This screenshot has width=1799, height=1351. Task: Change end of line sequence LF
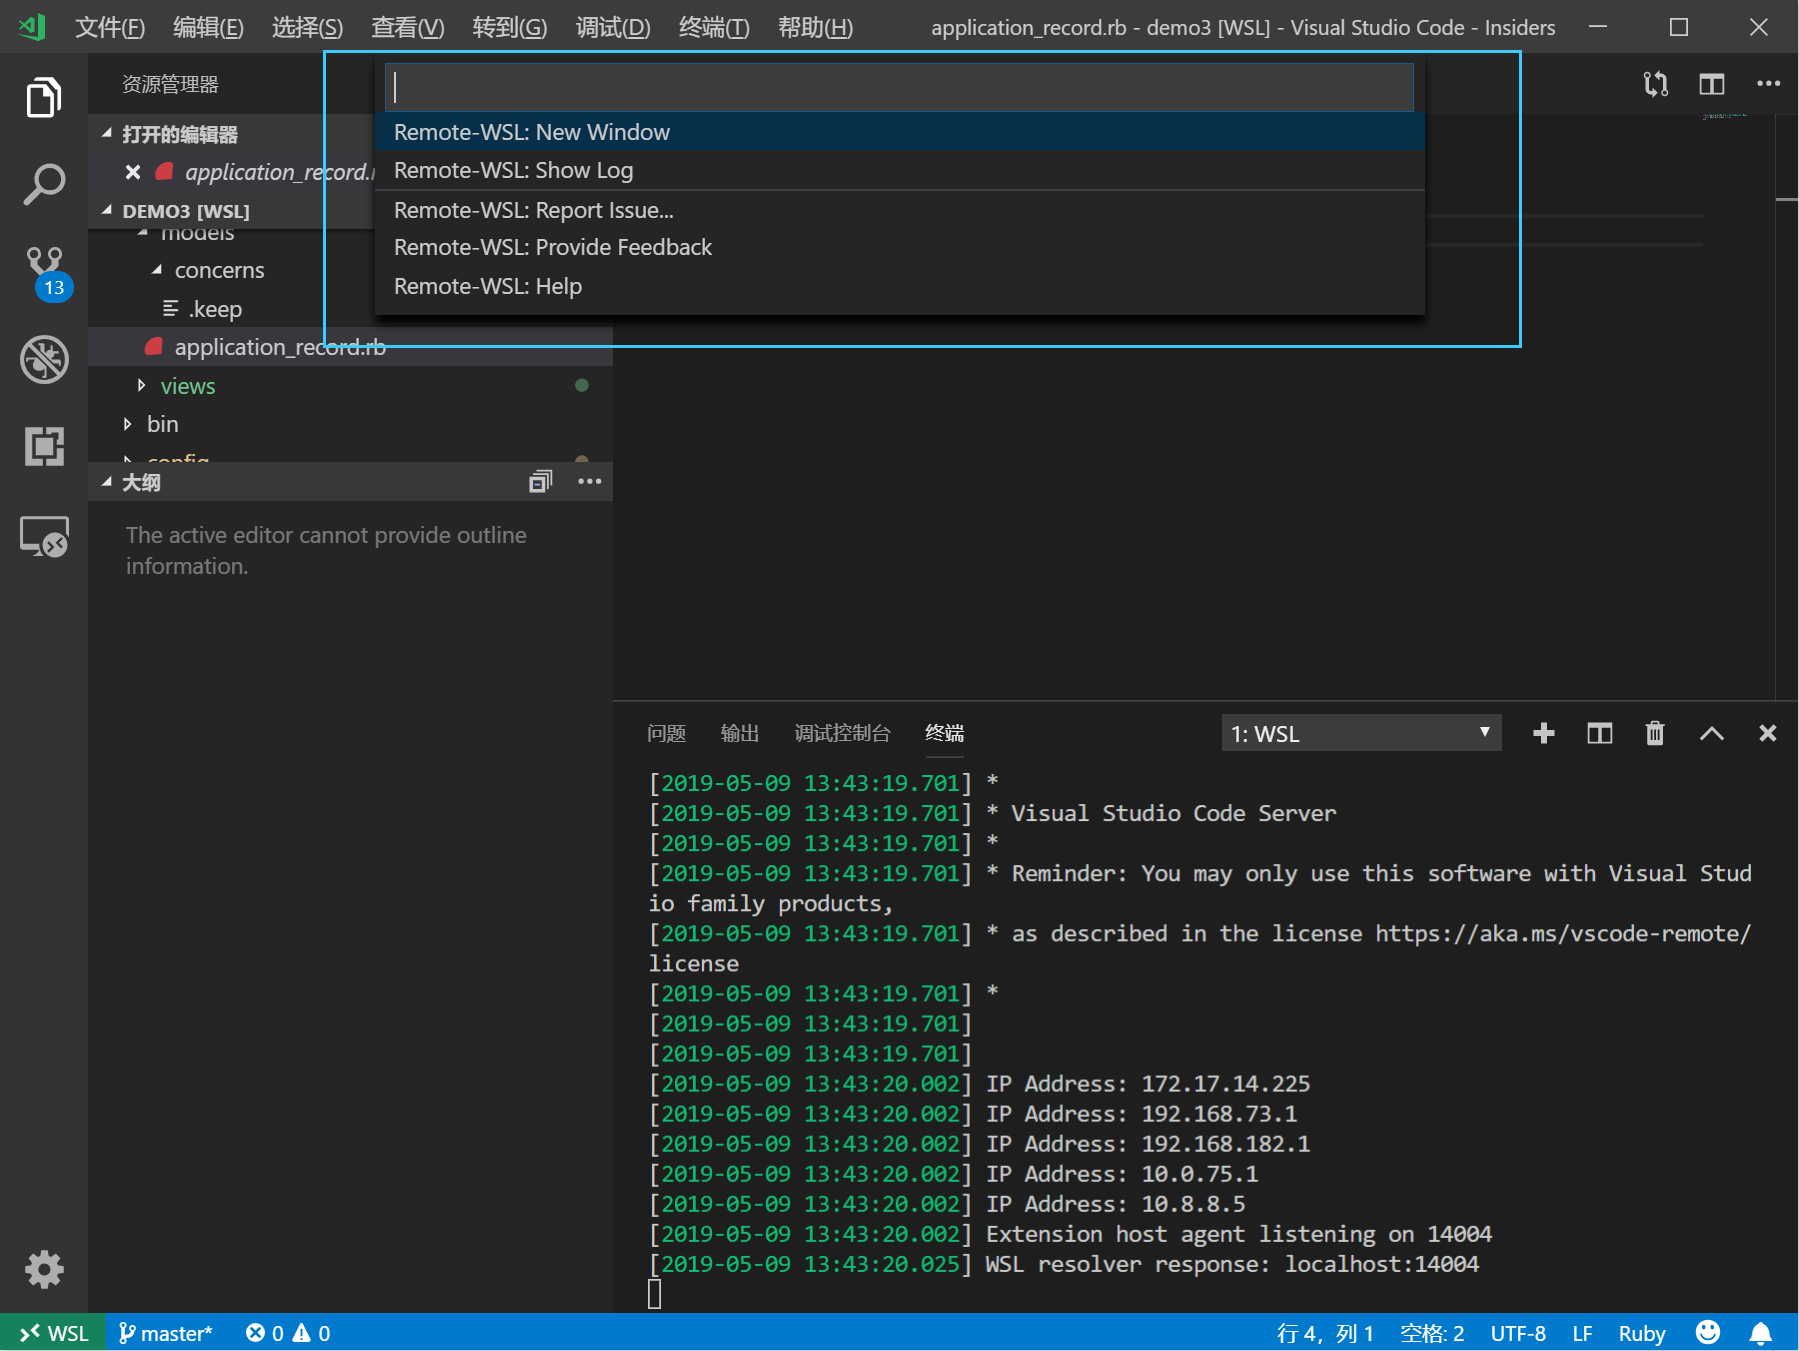coord(1582,1333)
